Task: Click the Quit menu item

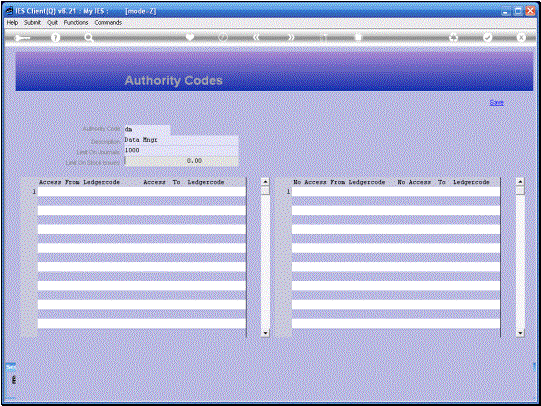Action: 52,22
